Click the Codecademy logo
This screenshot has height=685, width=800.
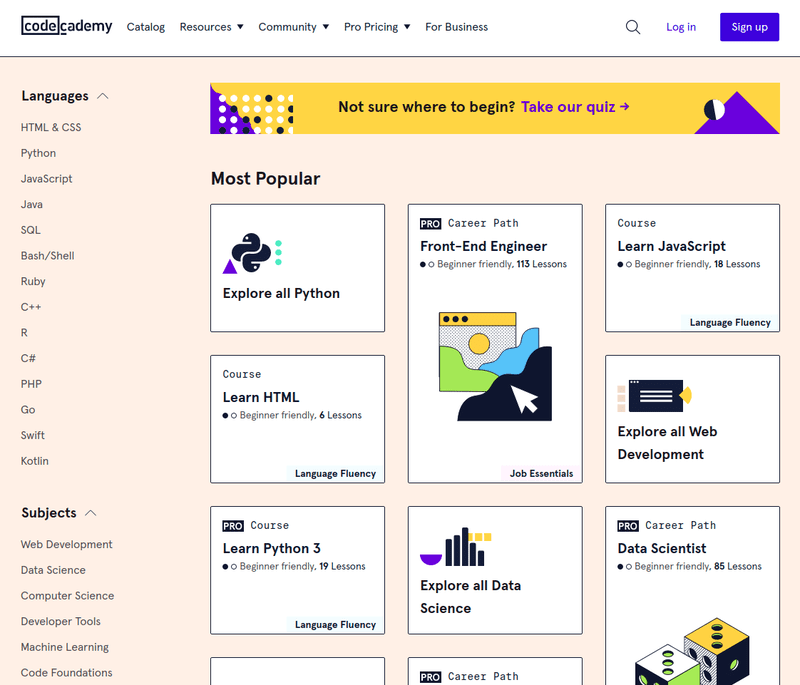coord(67,26)
